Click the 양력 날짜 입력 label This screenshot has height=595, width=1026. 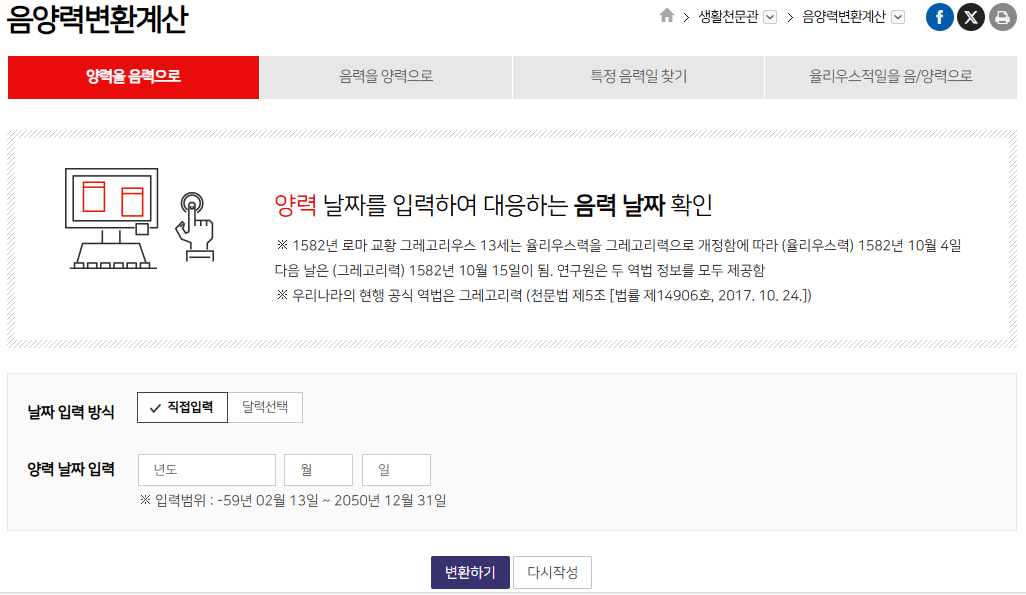[71, 469]
